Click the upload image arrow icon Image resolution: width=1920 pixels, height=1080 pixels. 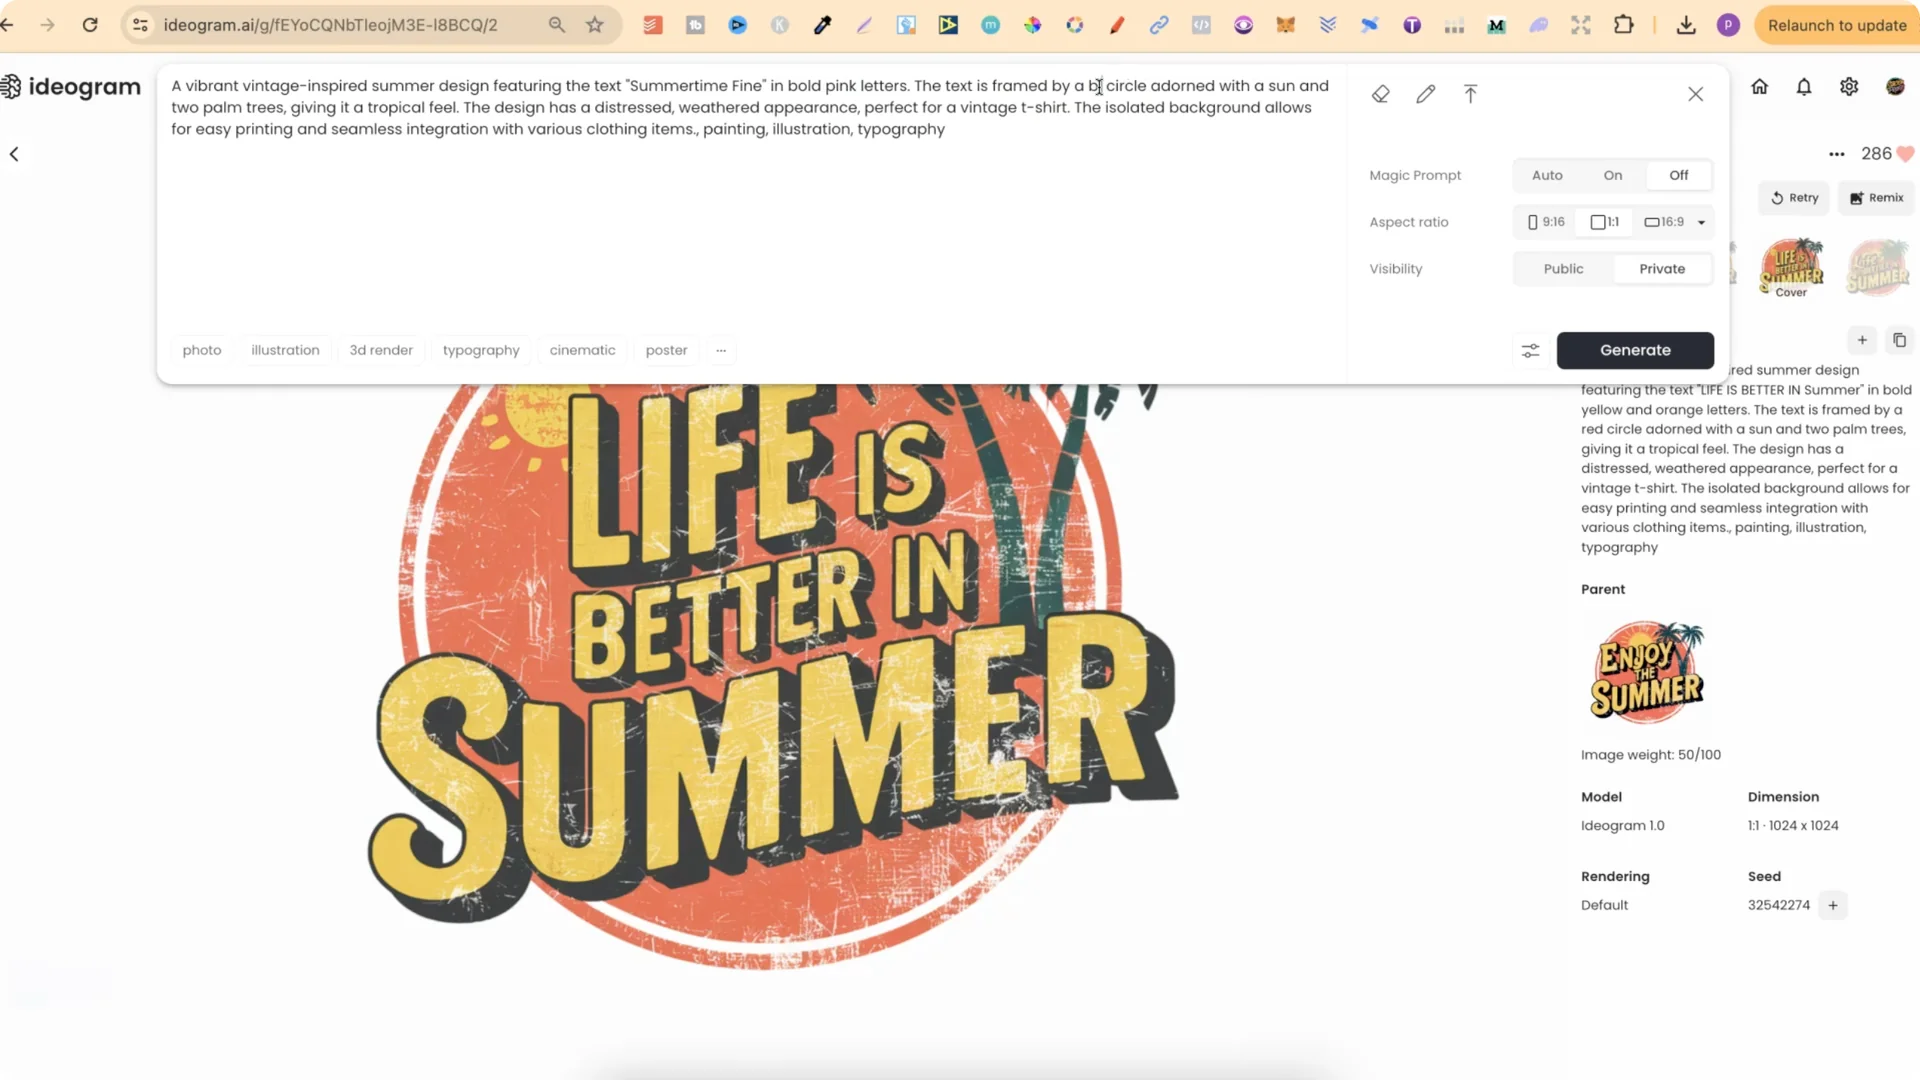1470,94
